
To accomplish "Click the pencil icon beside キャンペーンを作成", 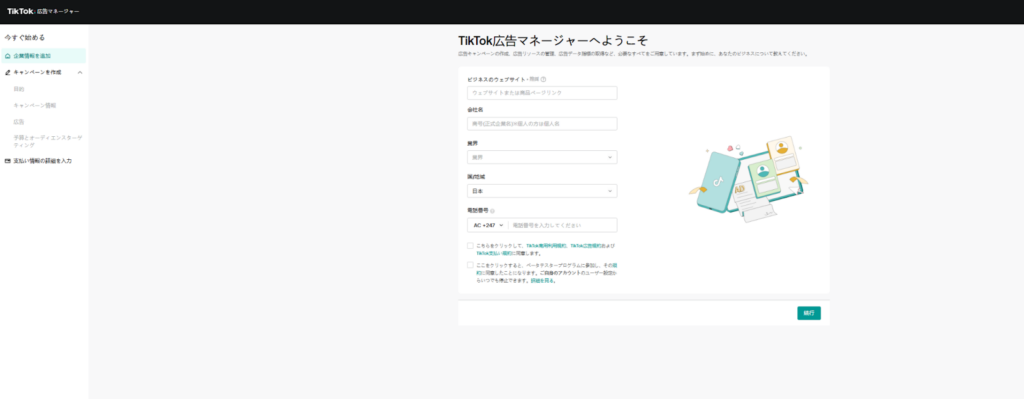I will (8, 72).
